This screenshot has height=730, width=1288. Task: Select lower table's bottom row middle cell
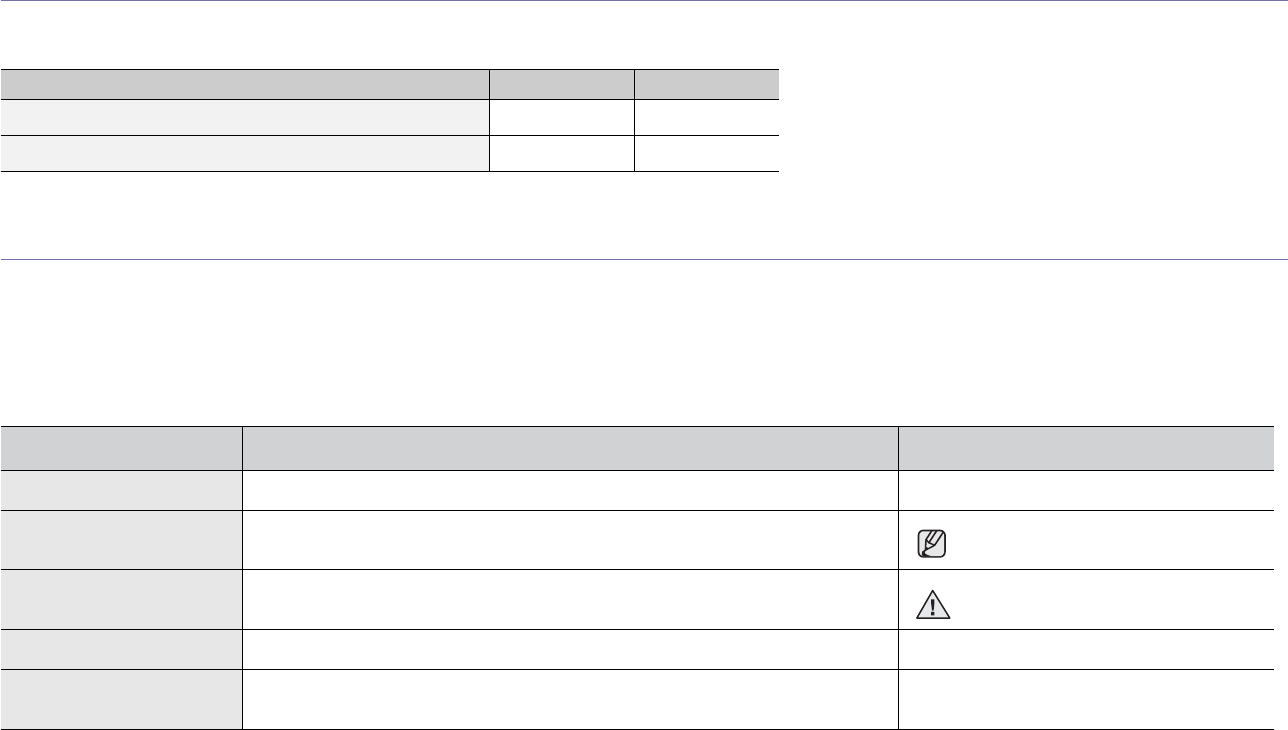pos(570,699)
